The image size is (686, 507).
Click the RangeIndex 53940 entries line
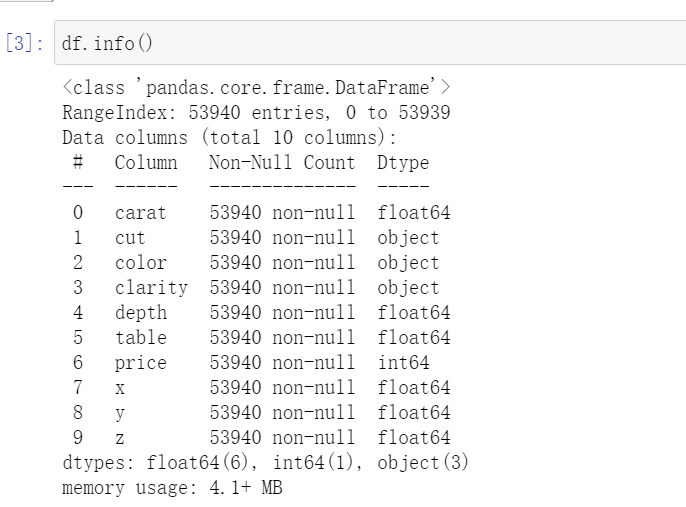255,113
